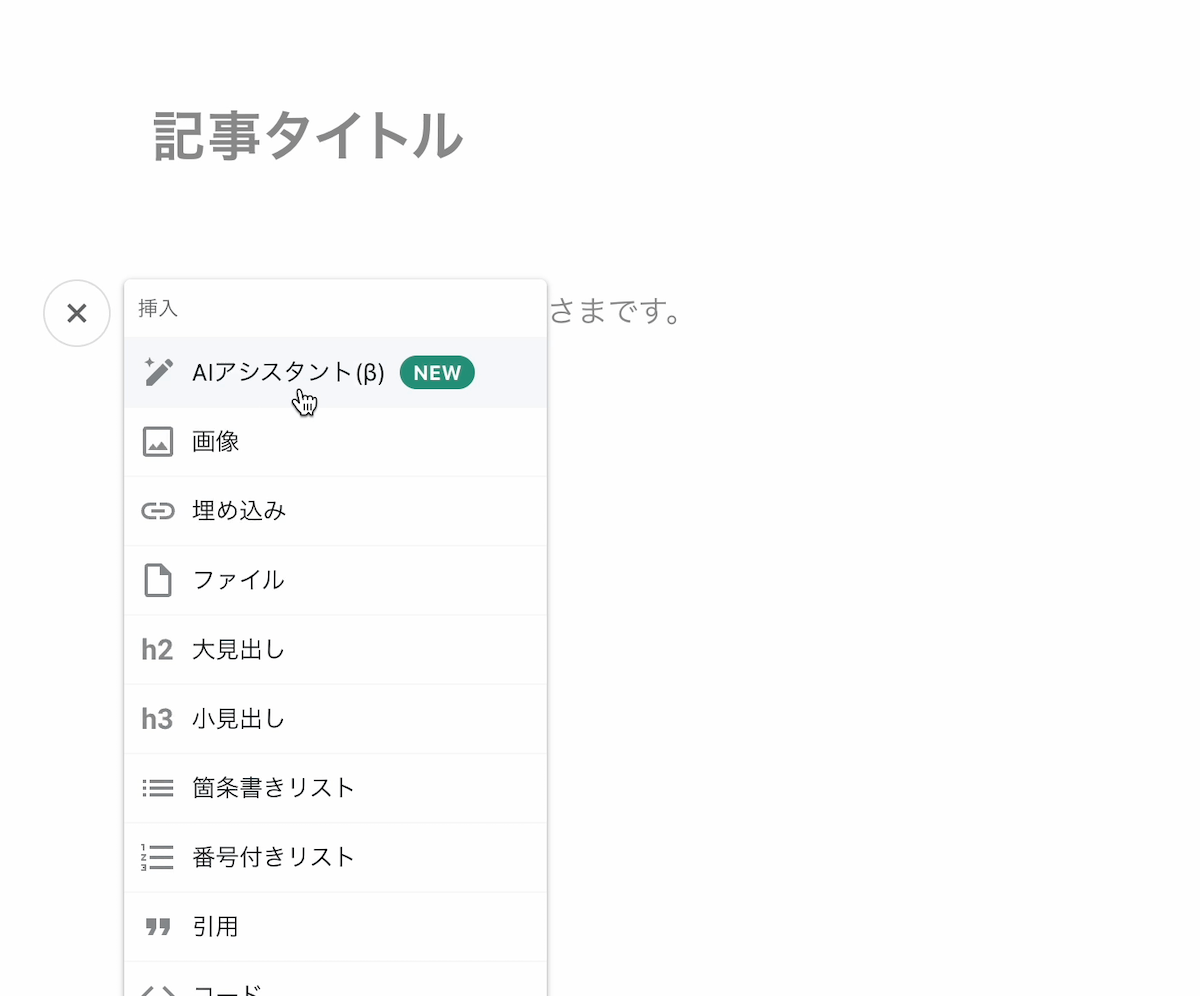Select AIアシスタント(β) menu entry
Viewport: 1200px width, 996px height.
tap(288, 373)
